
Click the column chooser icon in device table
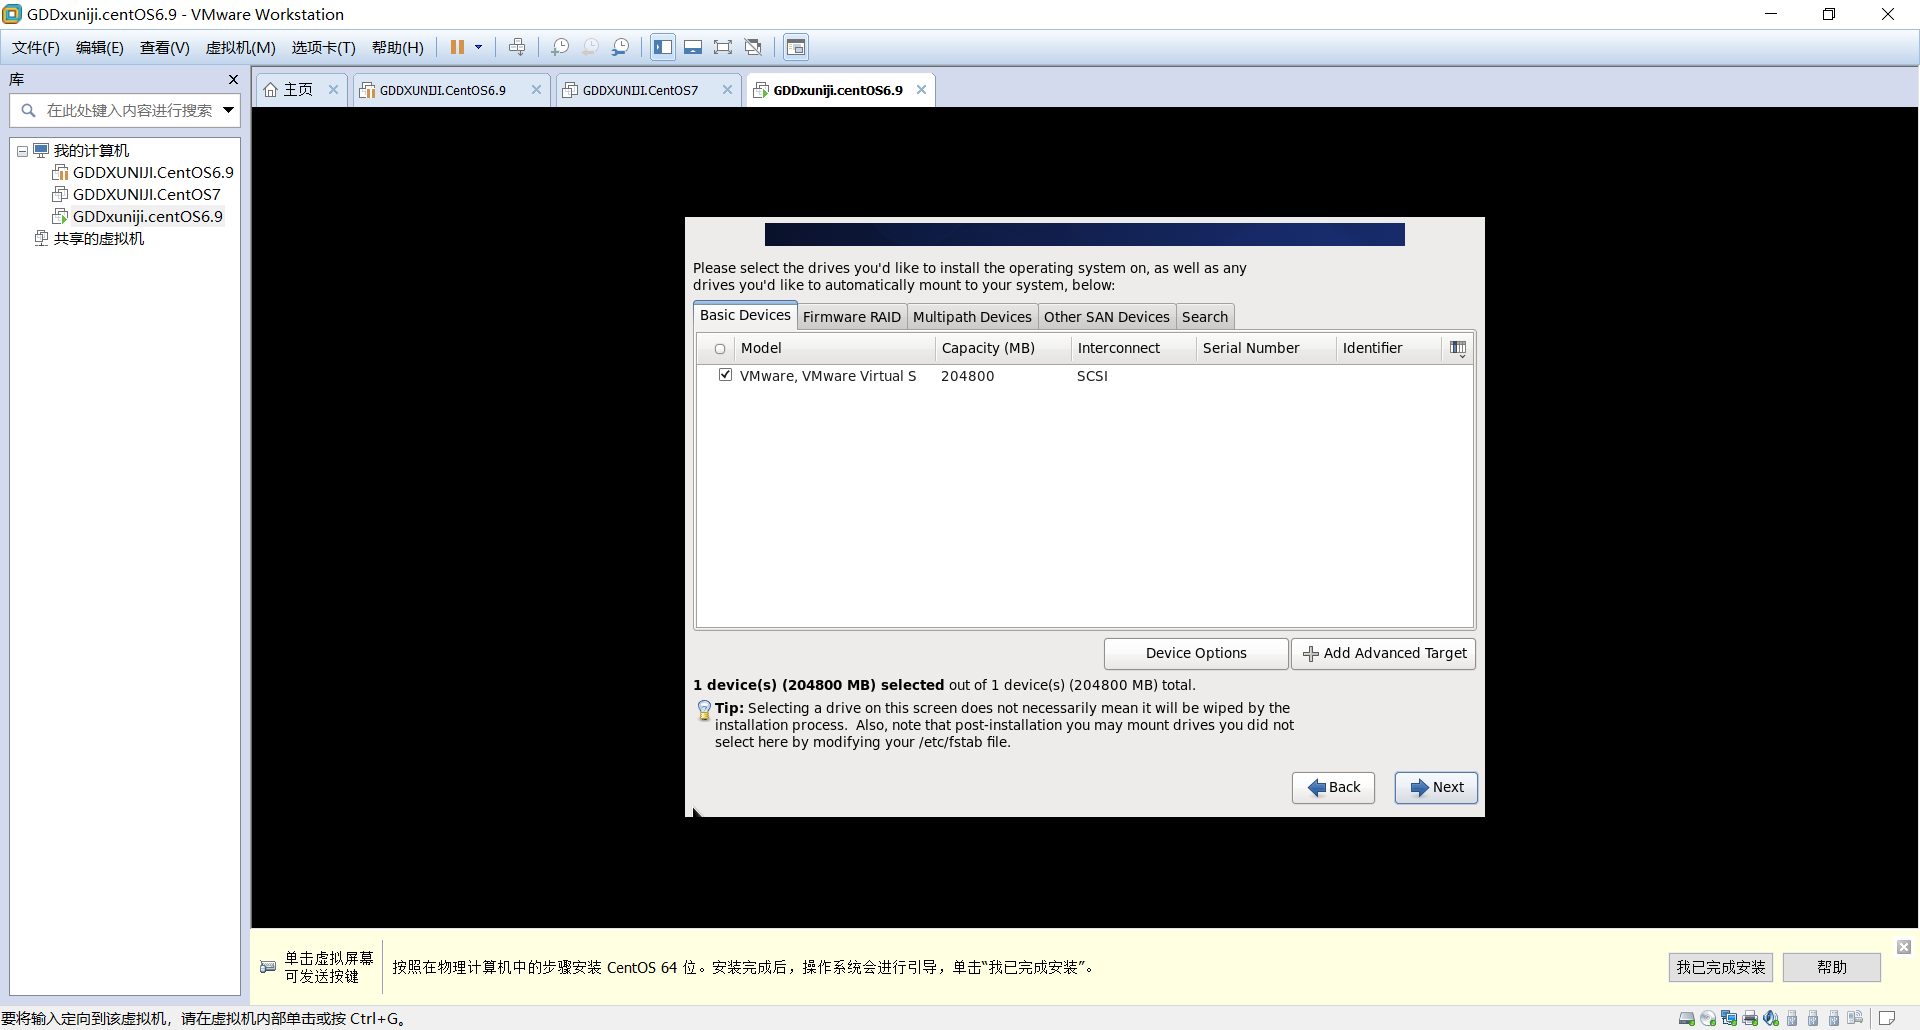point(1458,348)
